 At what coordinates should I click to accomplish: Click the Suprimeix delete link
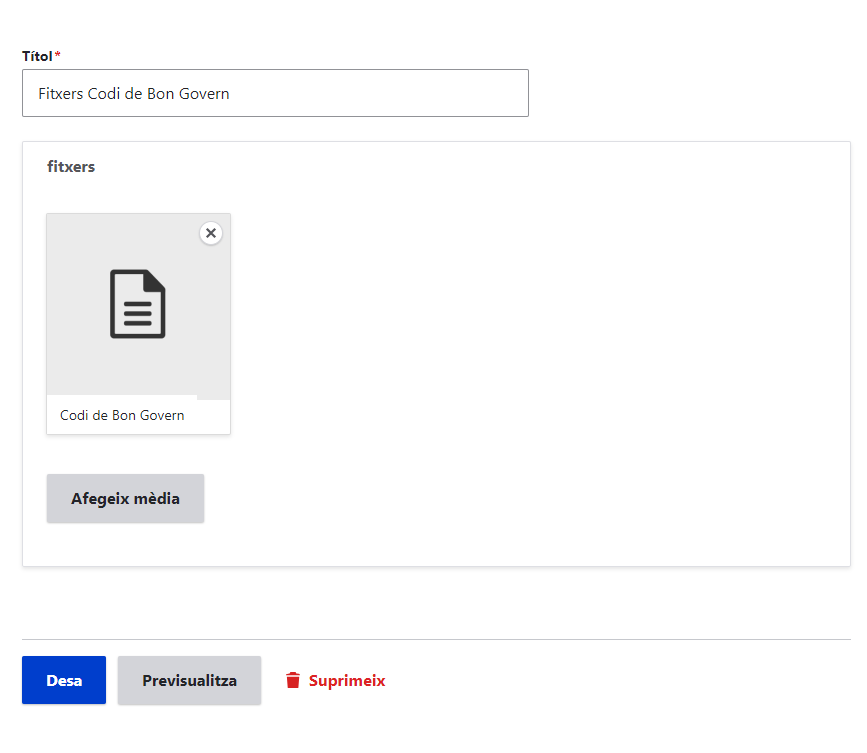pyautogui.click(x=335, y=681)
